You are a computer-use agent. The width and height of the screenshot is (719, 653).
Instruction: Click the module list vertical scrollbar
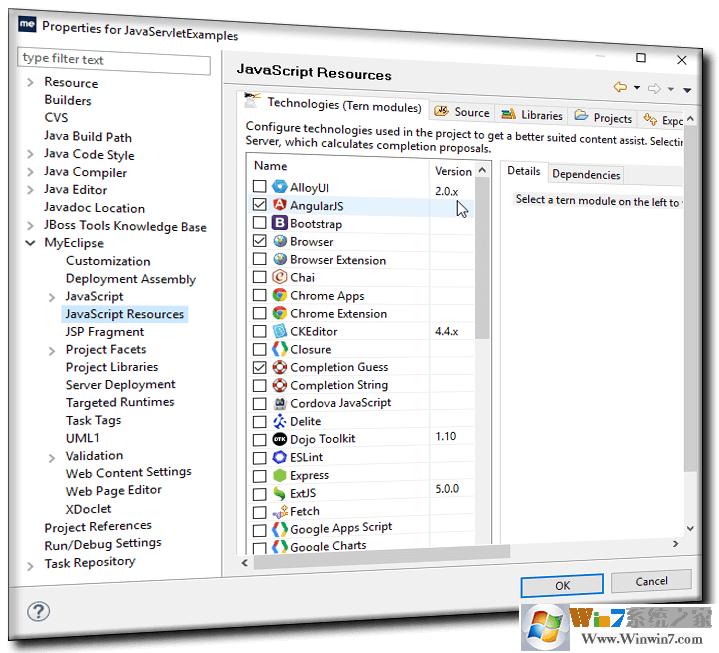tap(483, 260)
